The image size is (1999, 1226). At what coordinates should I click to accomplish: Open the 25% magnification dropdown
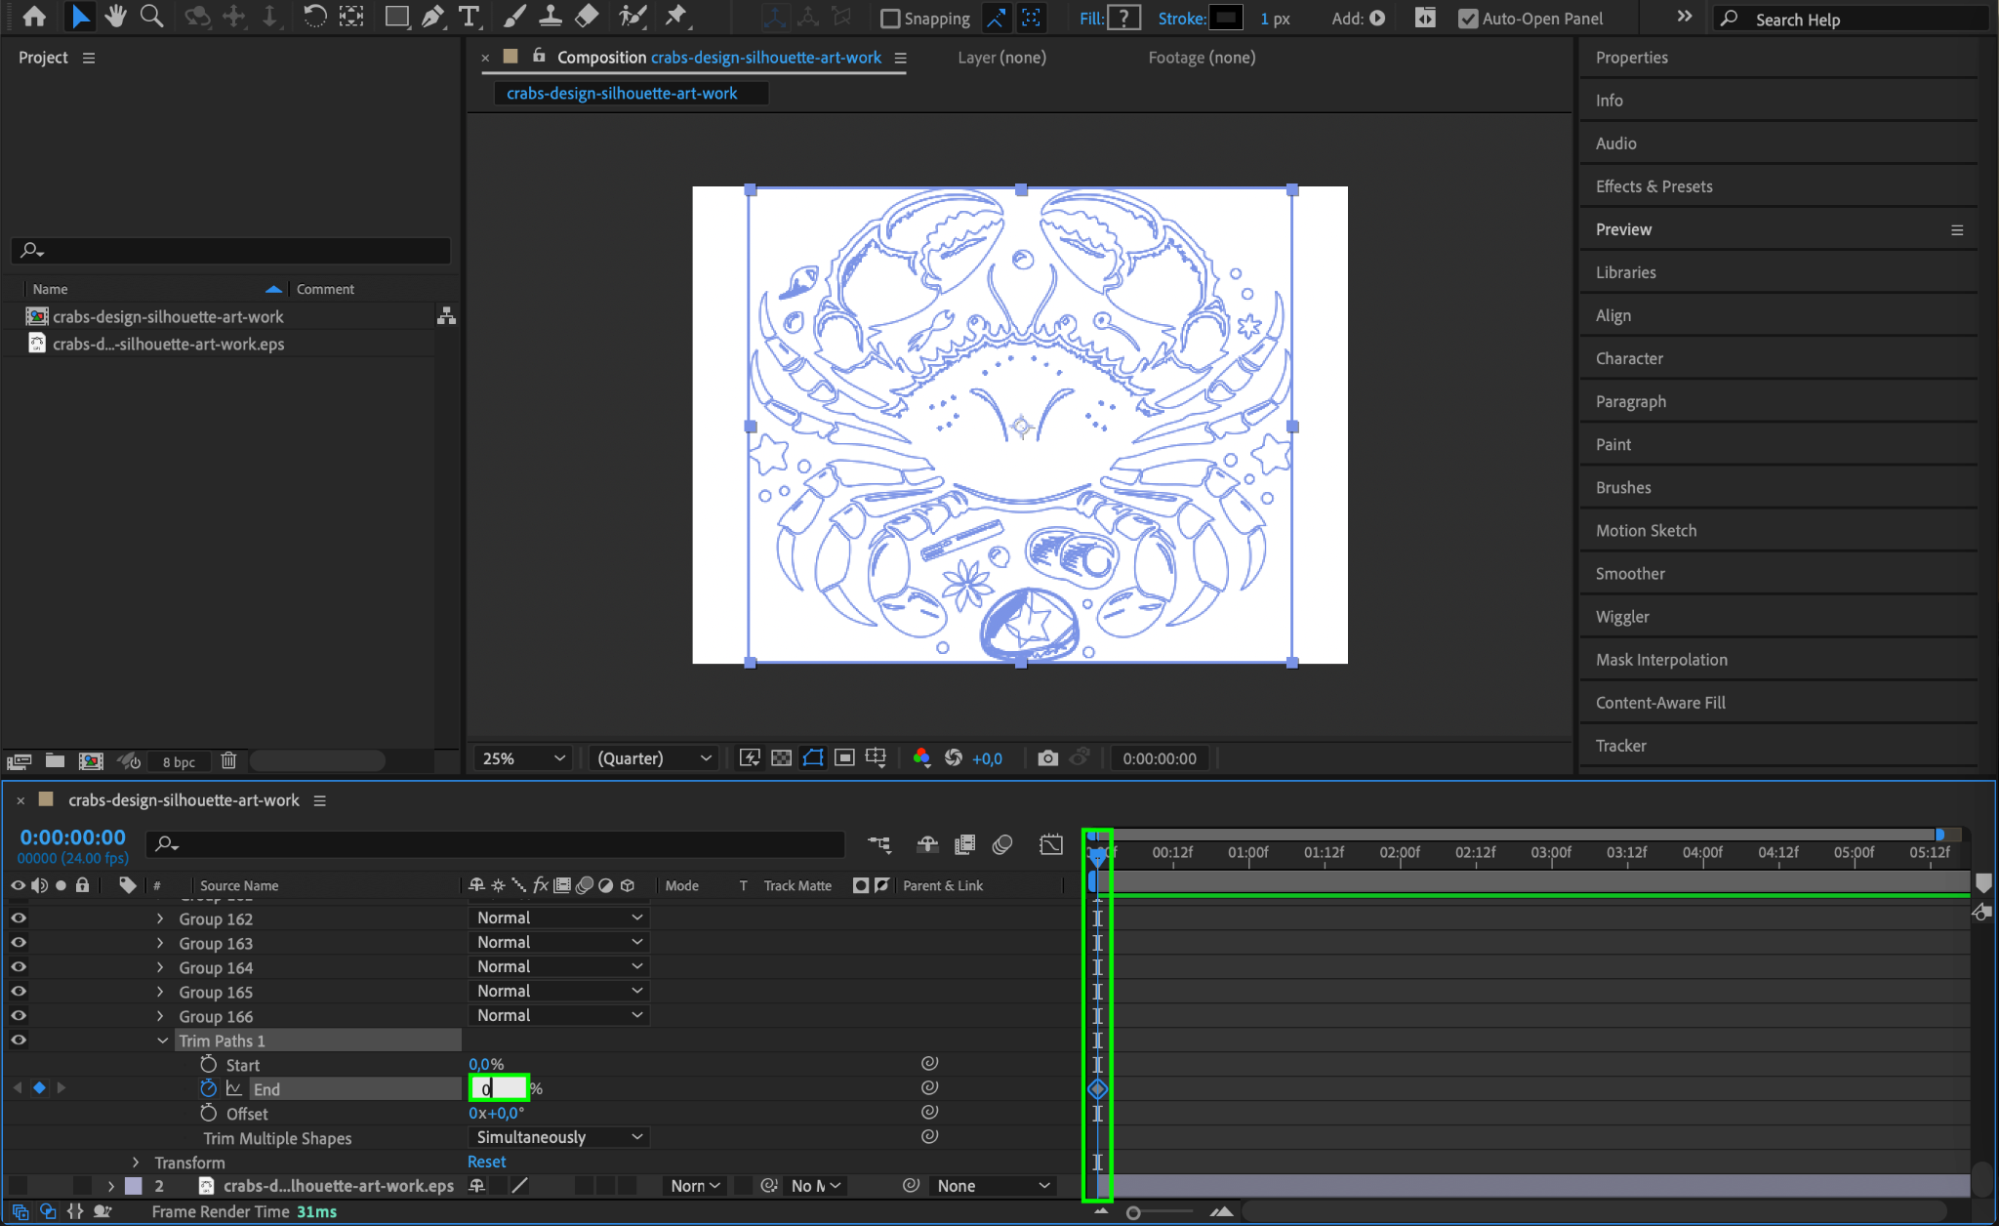[523, 758]
